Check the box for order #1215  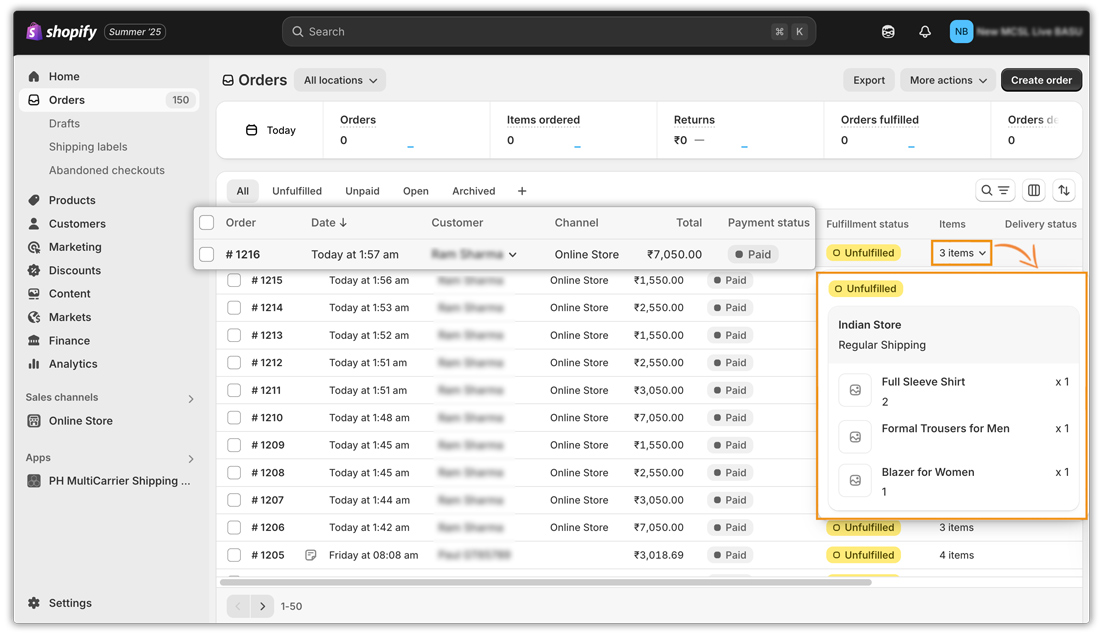(x=234, y=281)
